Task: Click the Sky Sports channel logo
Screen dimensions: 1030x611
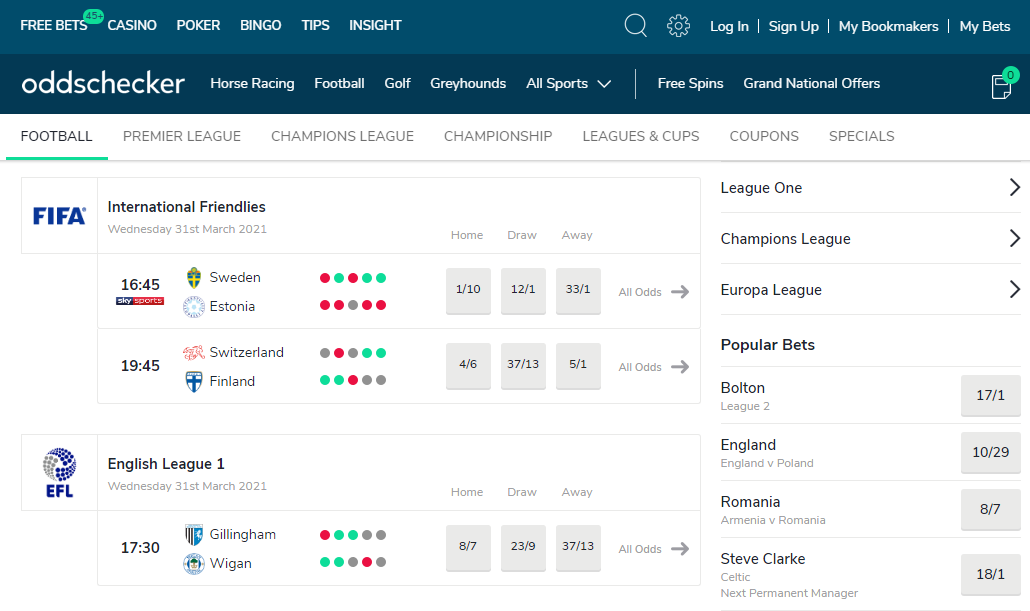Action: pyautogui.click(x=140, y=301)
